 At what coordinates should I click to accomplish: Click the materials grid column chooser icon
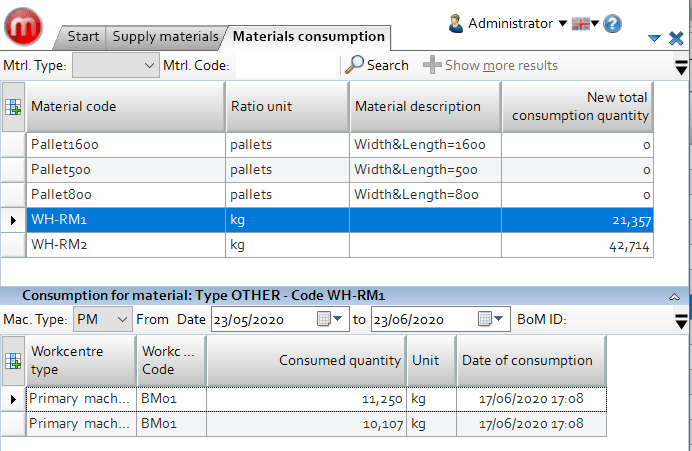tap(13, 107)
